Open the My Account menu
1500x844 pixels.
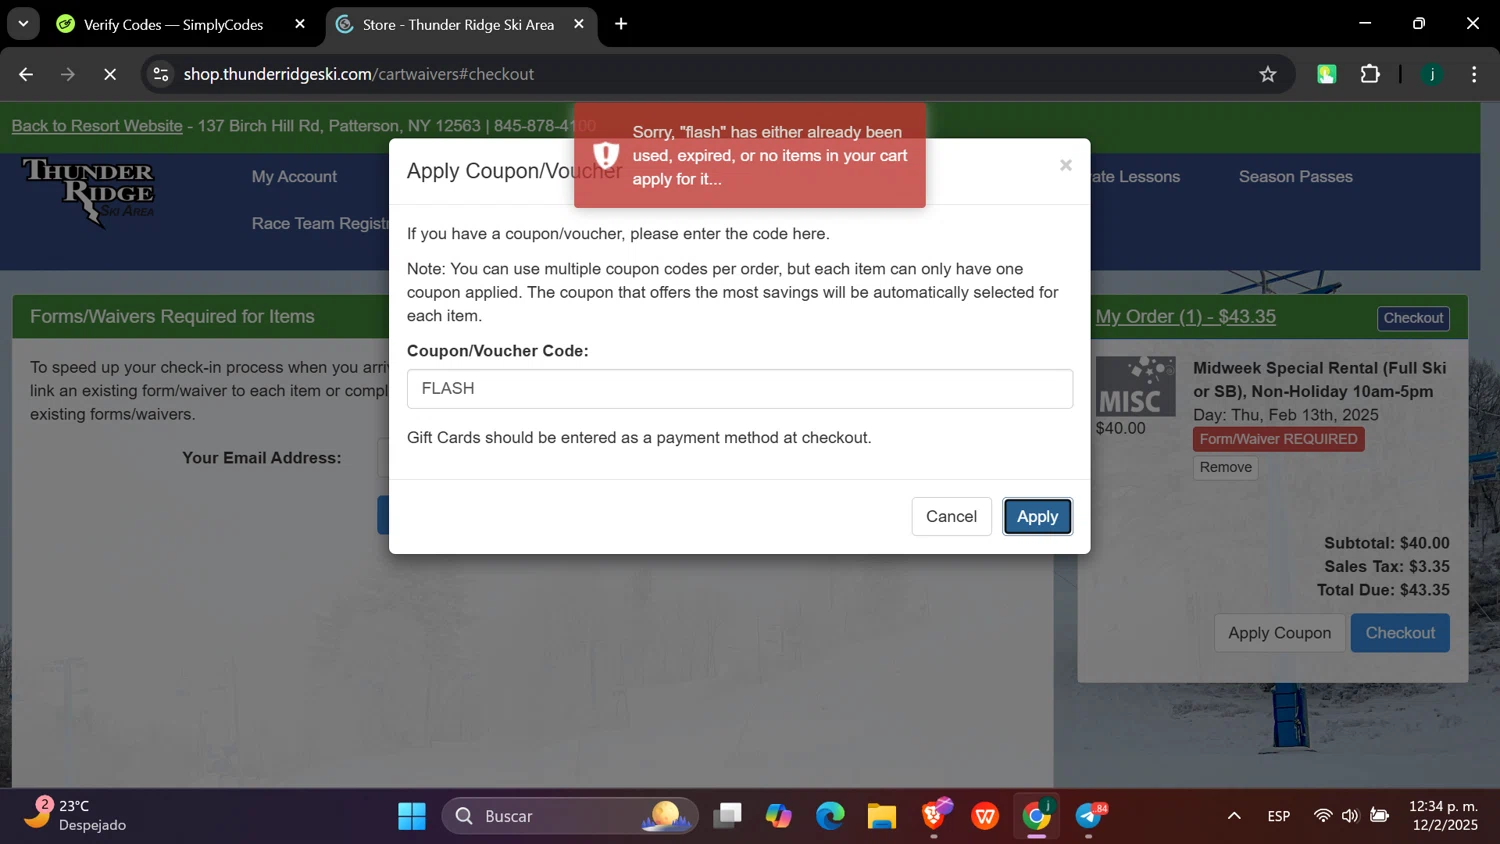294,177
